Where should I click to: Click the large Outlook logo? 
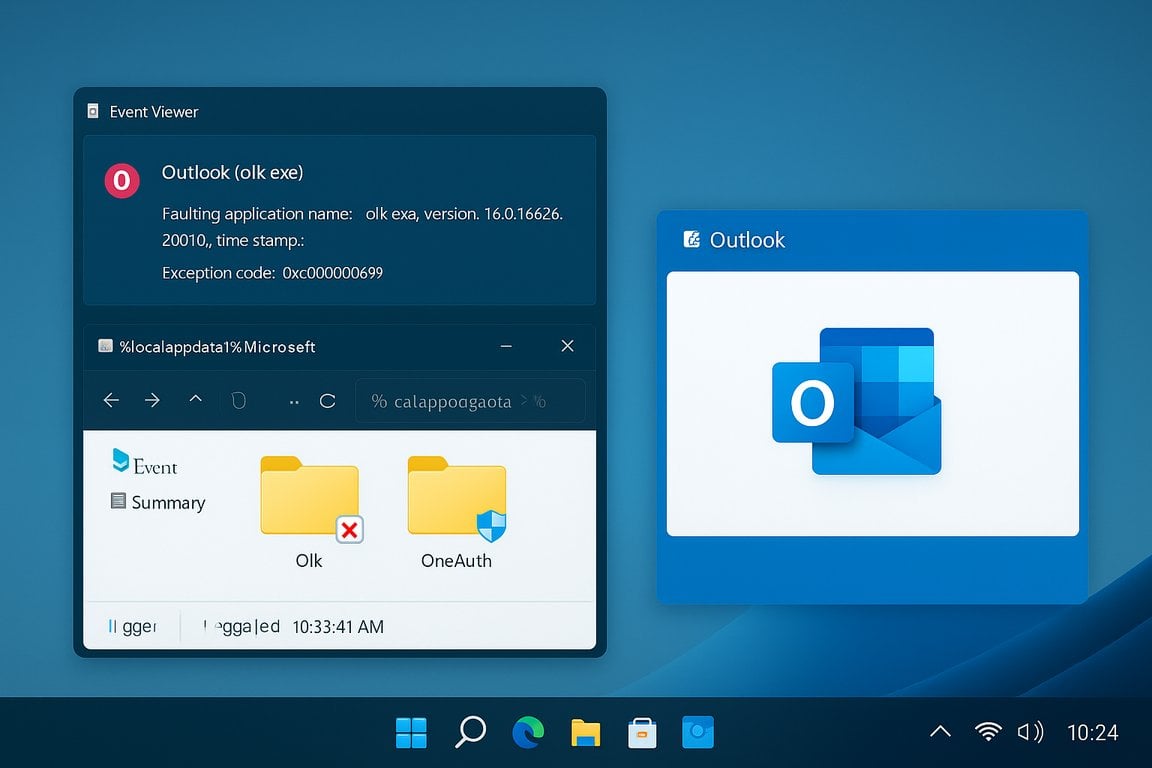tap(857, 401)
